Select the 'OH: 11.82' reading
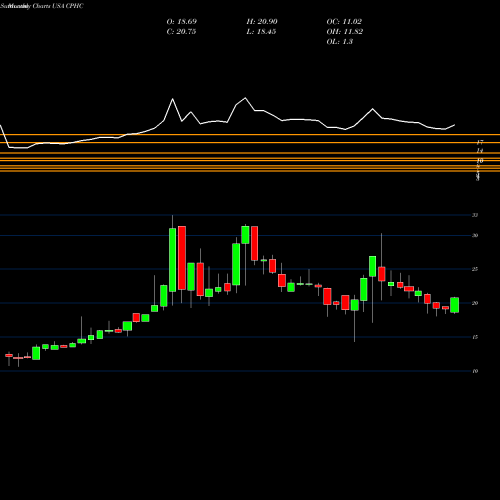Viewport: 500px width, 500px height. (345, 32)
